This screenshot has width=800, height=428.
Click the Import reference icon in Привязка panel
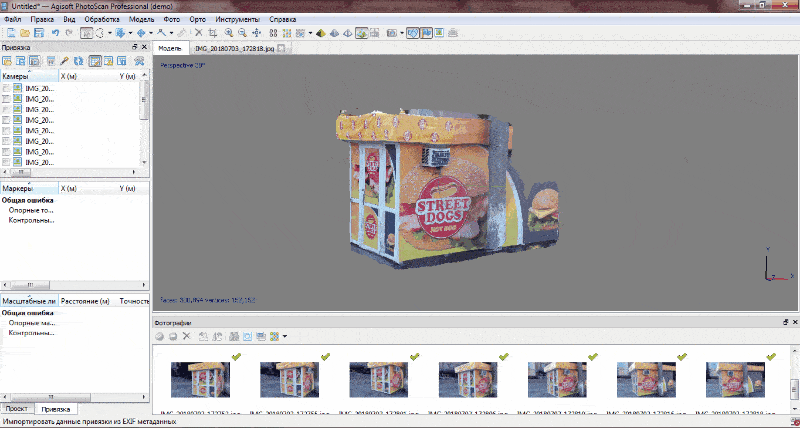(7, 61)
